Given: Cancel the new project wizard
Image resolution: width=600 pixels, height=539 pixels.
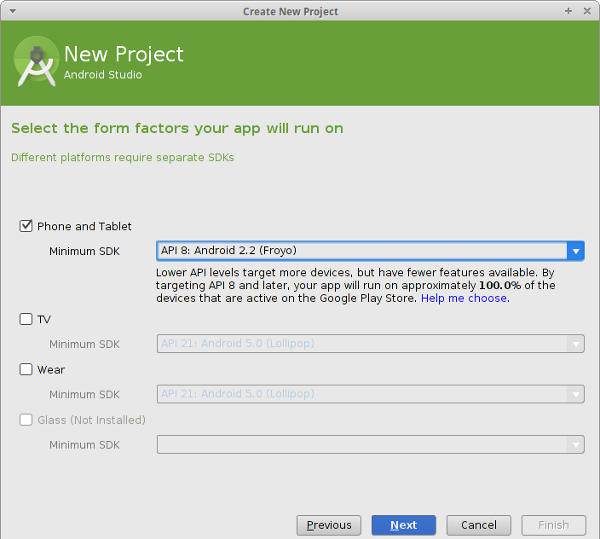Looking at the screenshot, I should 479,525.
